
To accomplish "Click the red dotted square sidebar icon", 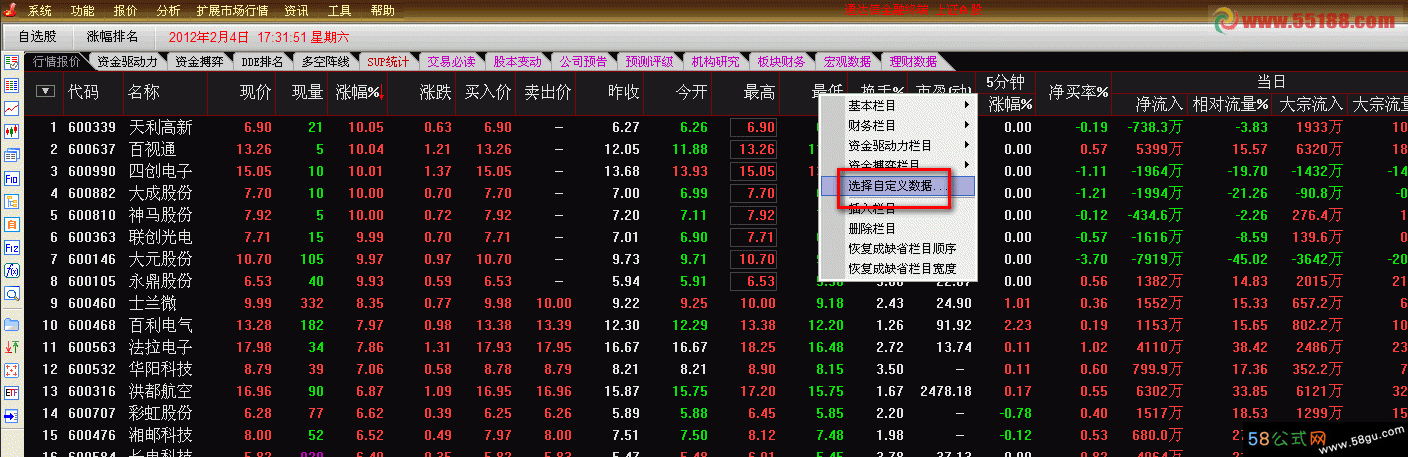I will pyautogui.click(x=11, y=370).
